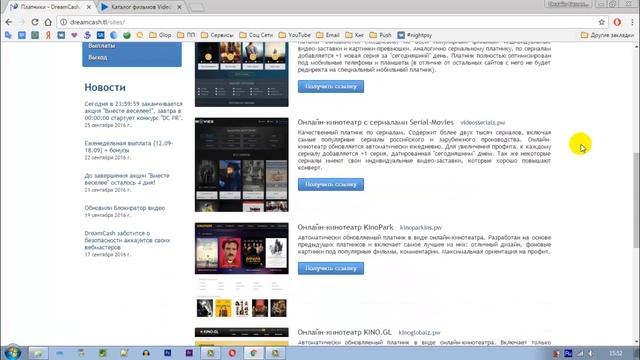Open Еженедельная выплата (12.09-18.09) news
Image resolution: width=640 pixels, height=360 pixels.
[129, 147]
